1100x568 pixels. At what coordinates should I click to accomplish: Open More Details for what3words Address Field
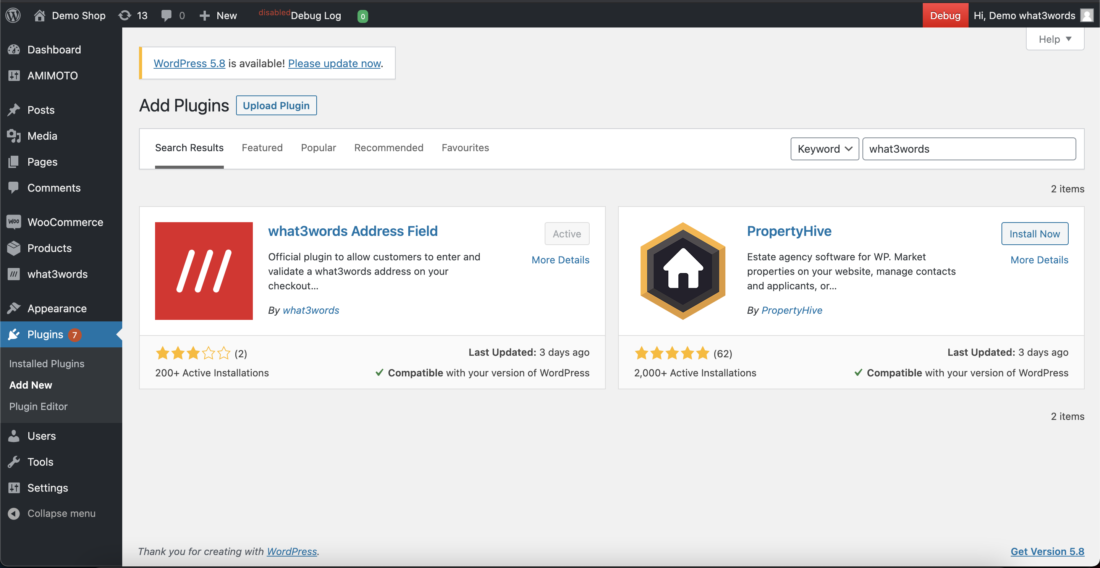point(561,260)
